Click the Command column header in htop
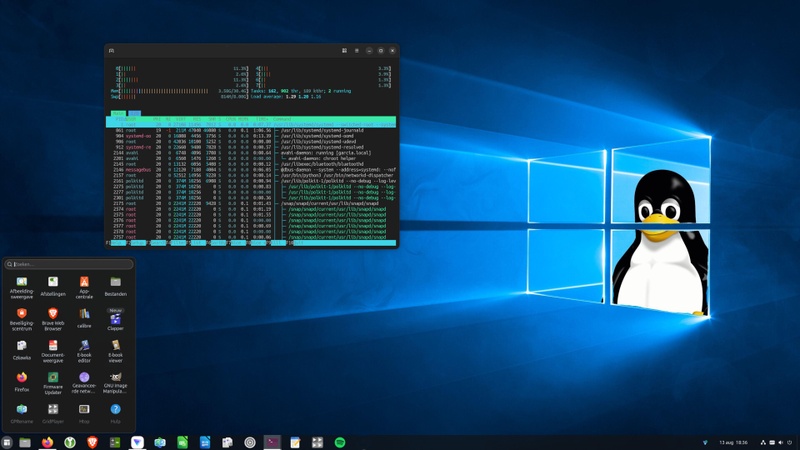 pos(282,119)
